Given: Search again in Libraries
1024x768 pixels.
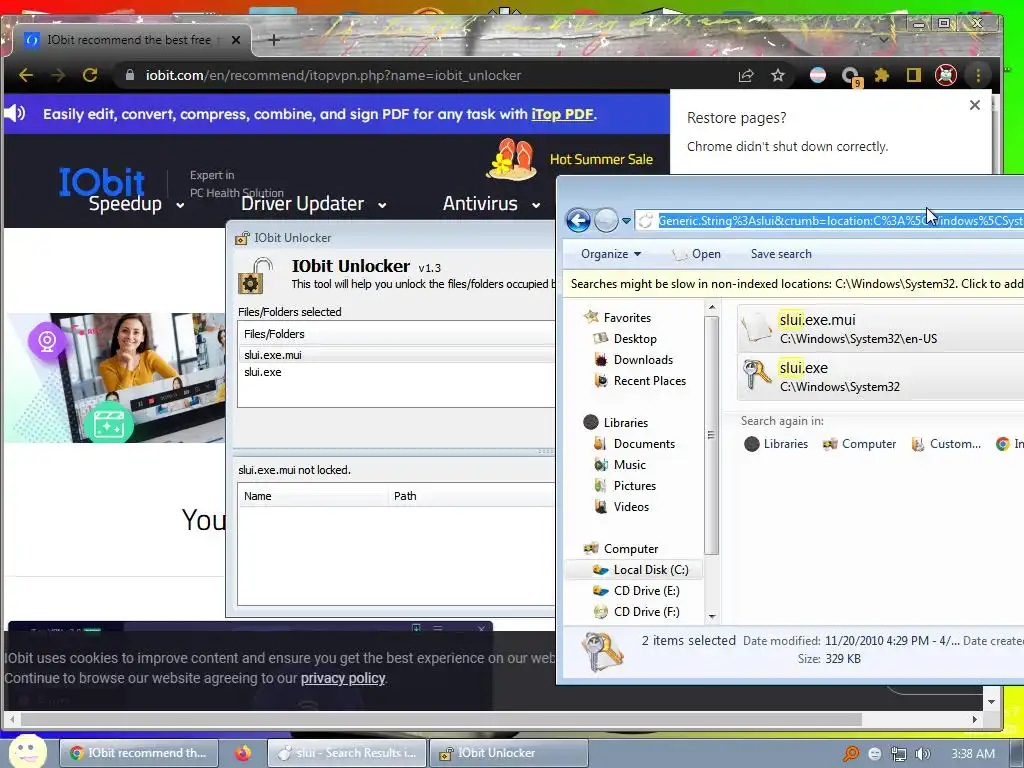Looking at the screenshot, I should (776, 444).
